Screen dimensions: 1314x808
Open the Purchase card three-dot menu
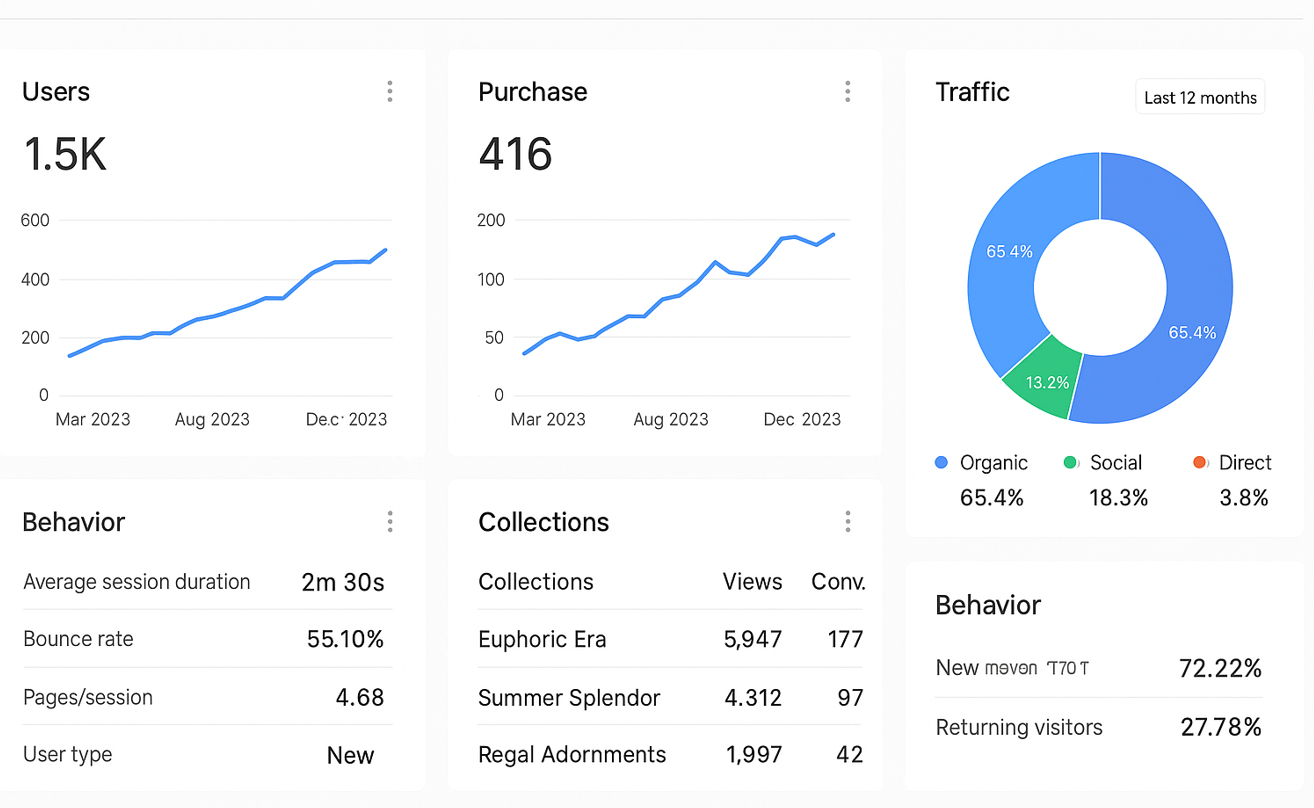(x=847, y=92)
